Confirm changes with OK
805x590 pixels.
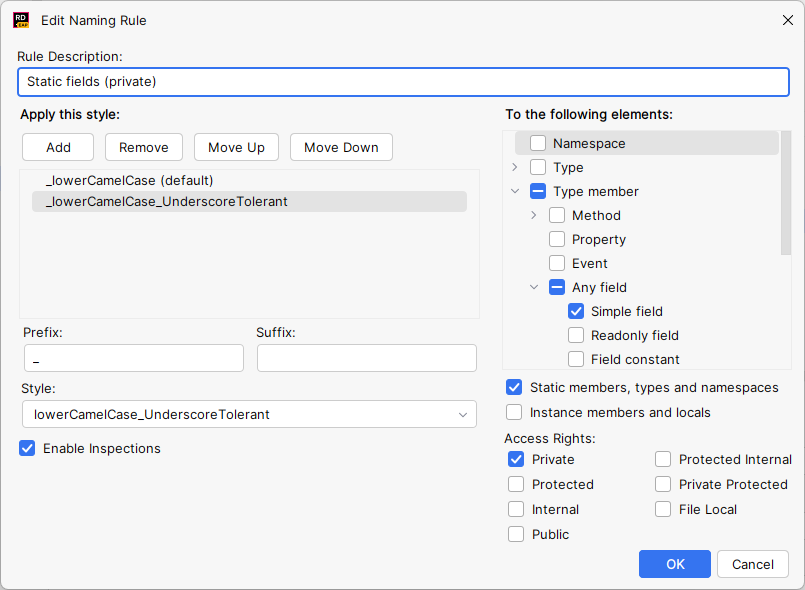(674, 564)
